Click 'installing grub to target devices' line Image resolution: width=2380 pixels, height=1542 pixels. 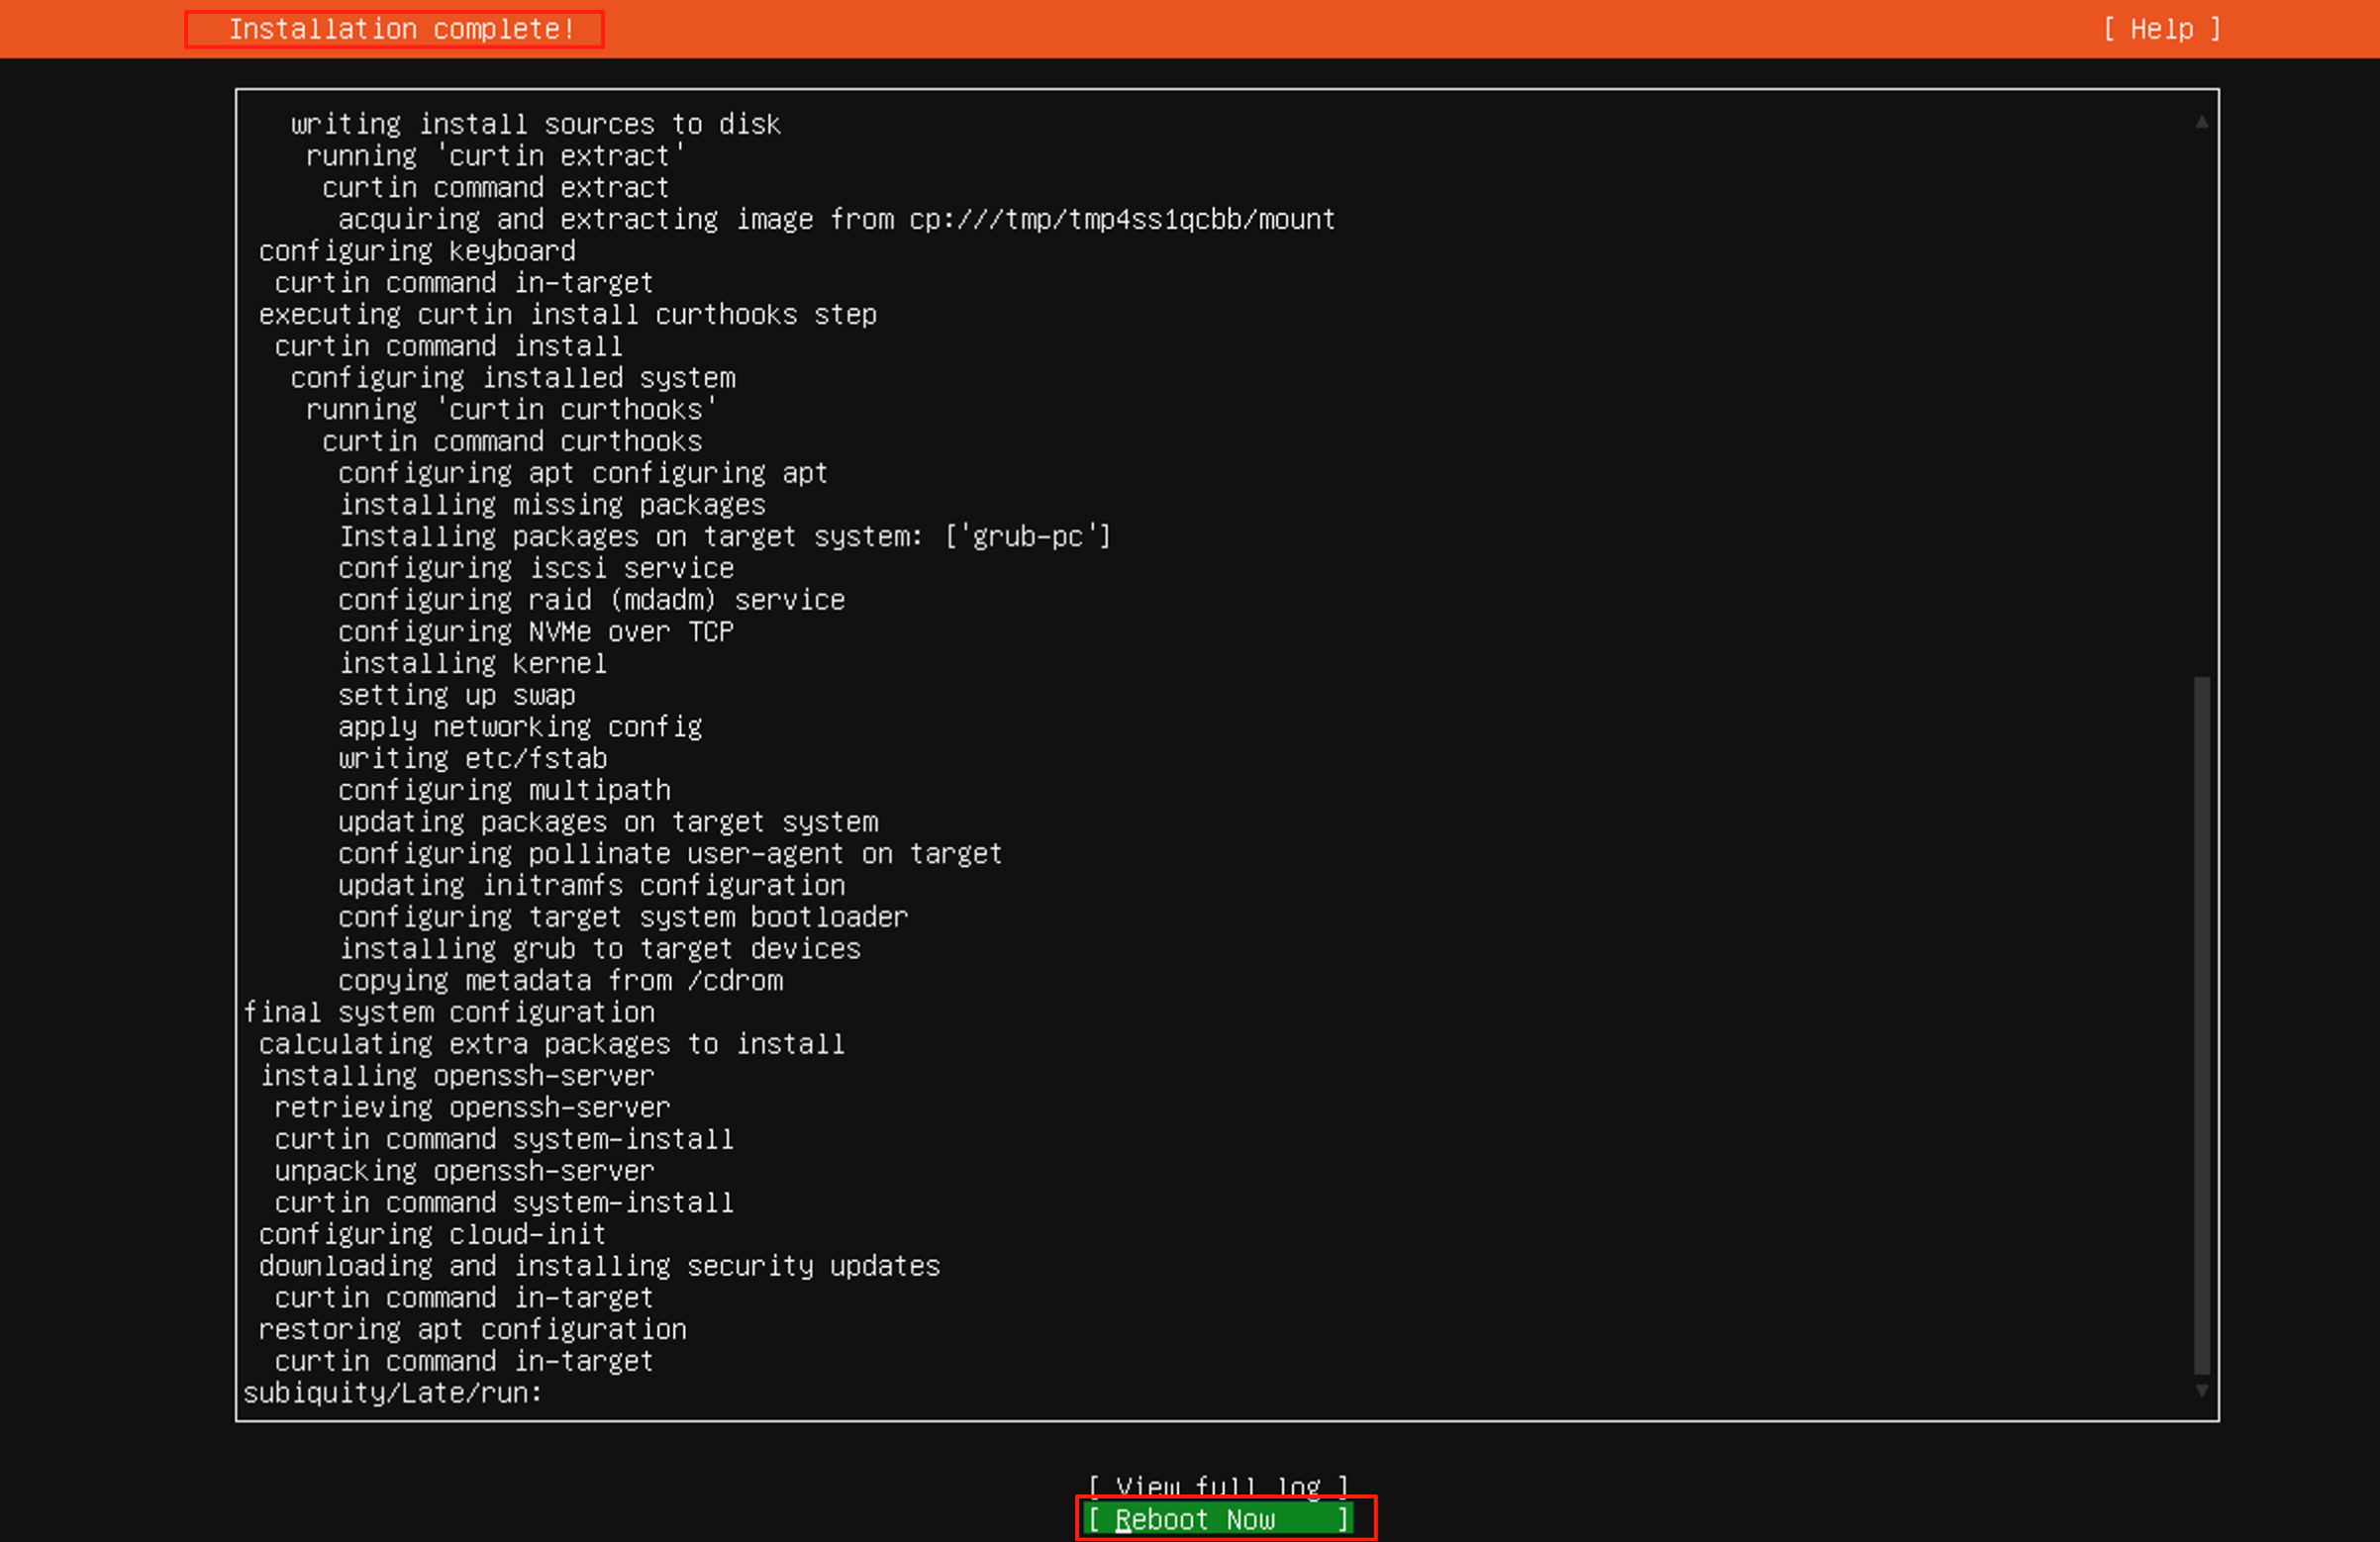point(599,948)
